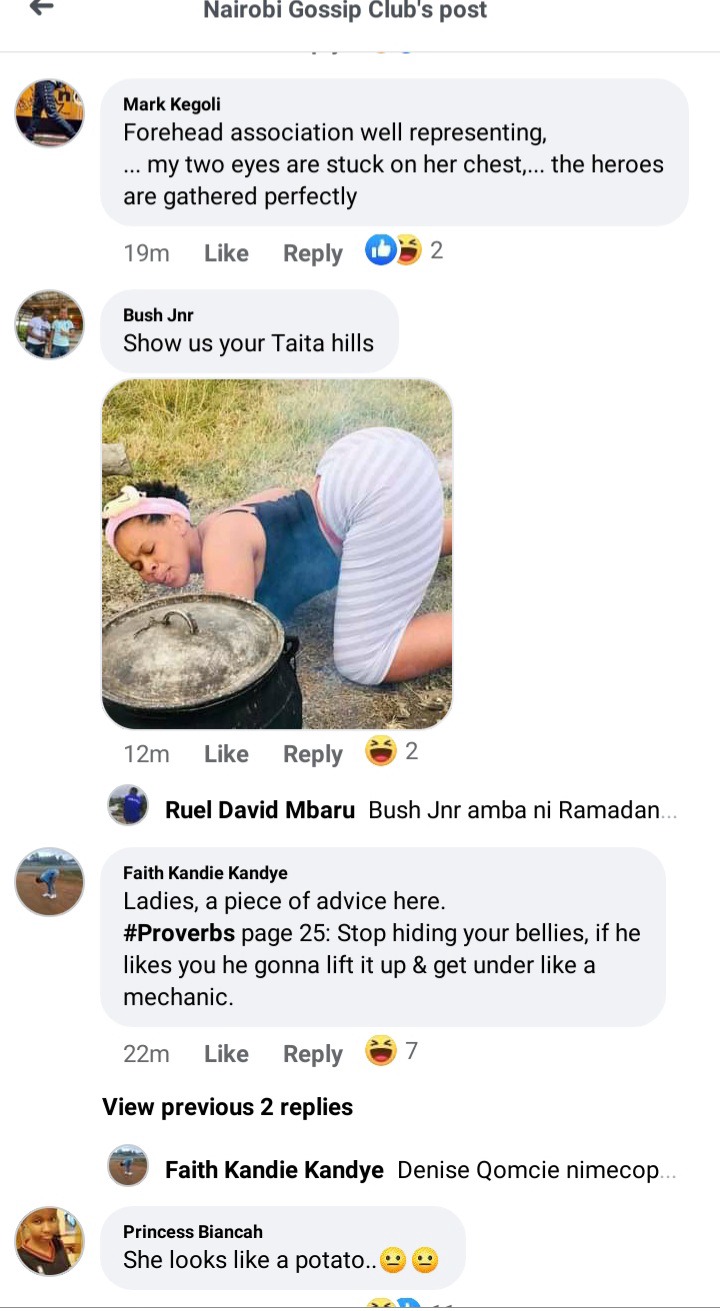This screenshot has height=1311, width=720.
Task: Reply to Faith Kandie Kandye's comment
Action: coord(313,1054)
